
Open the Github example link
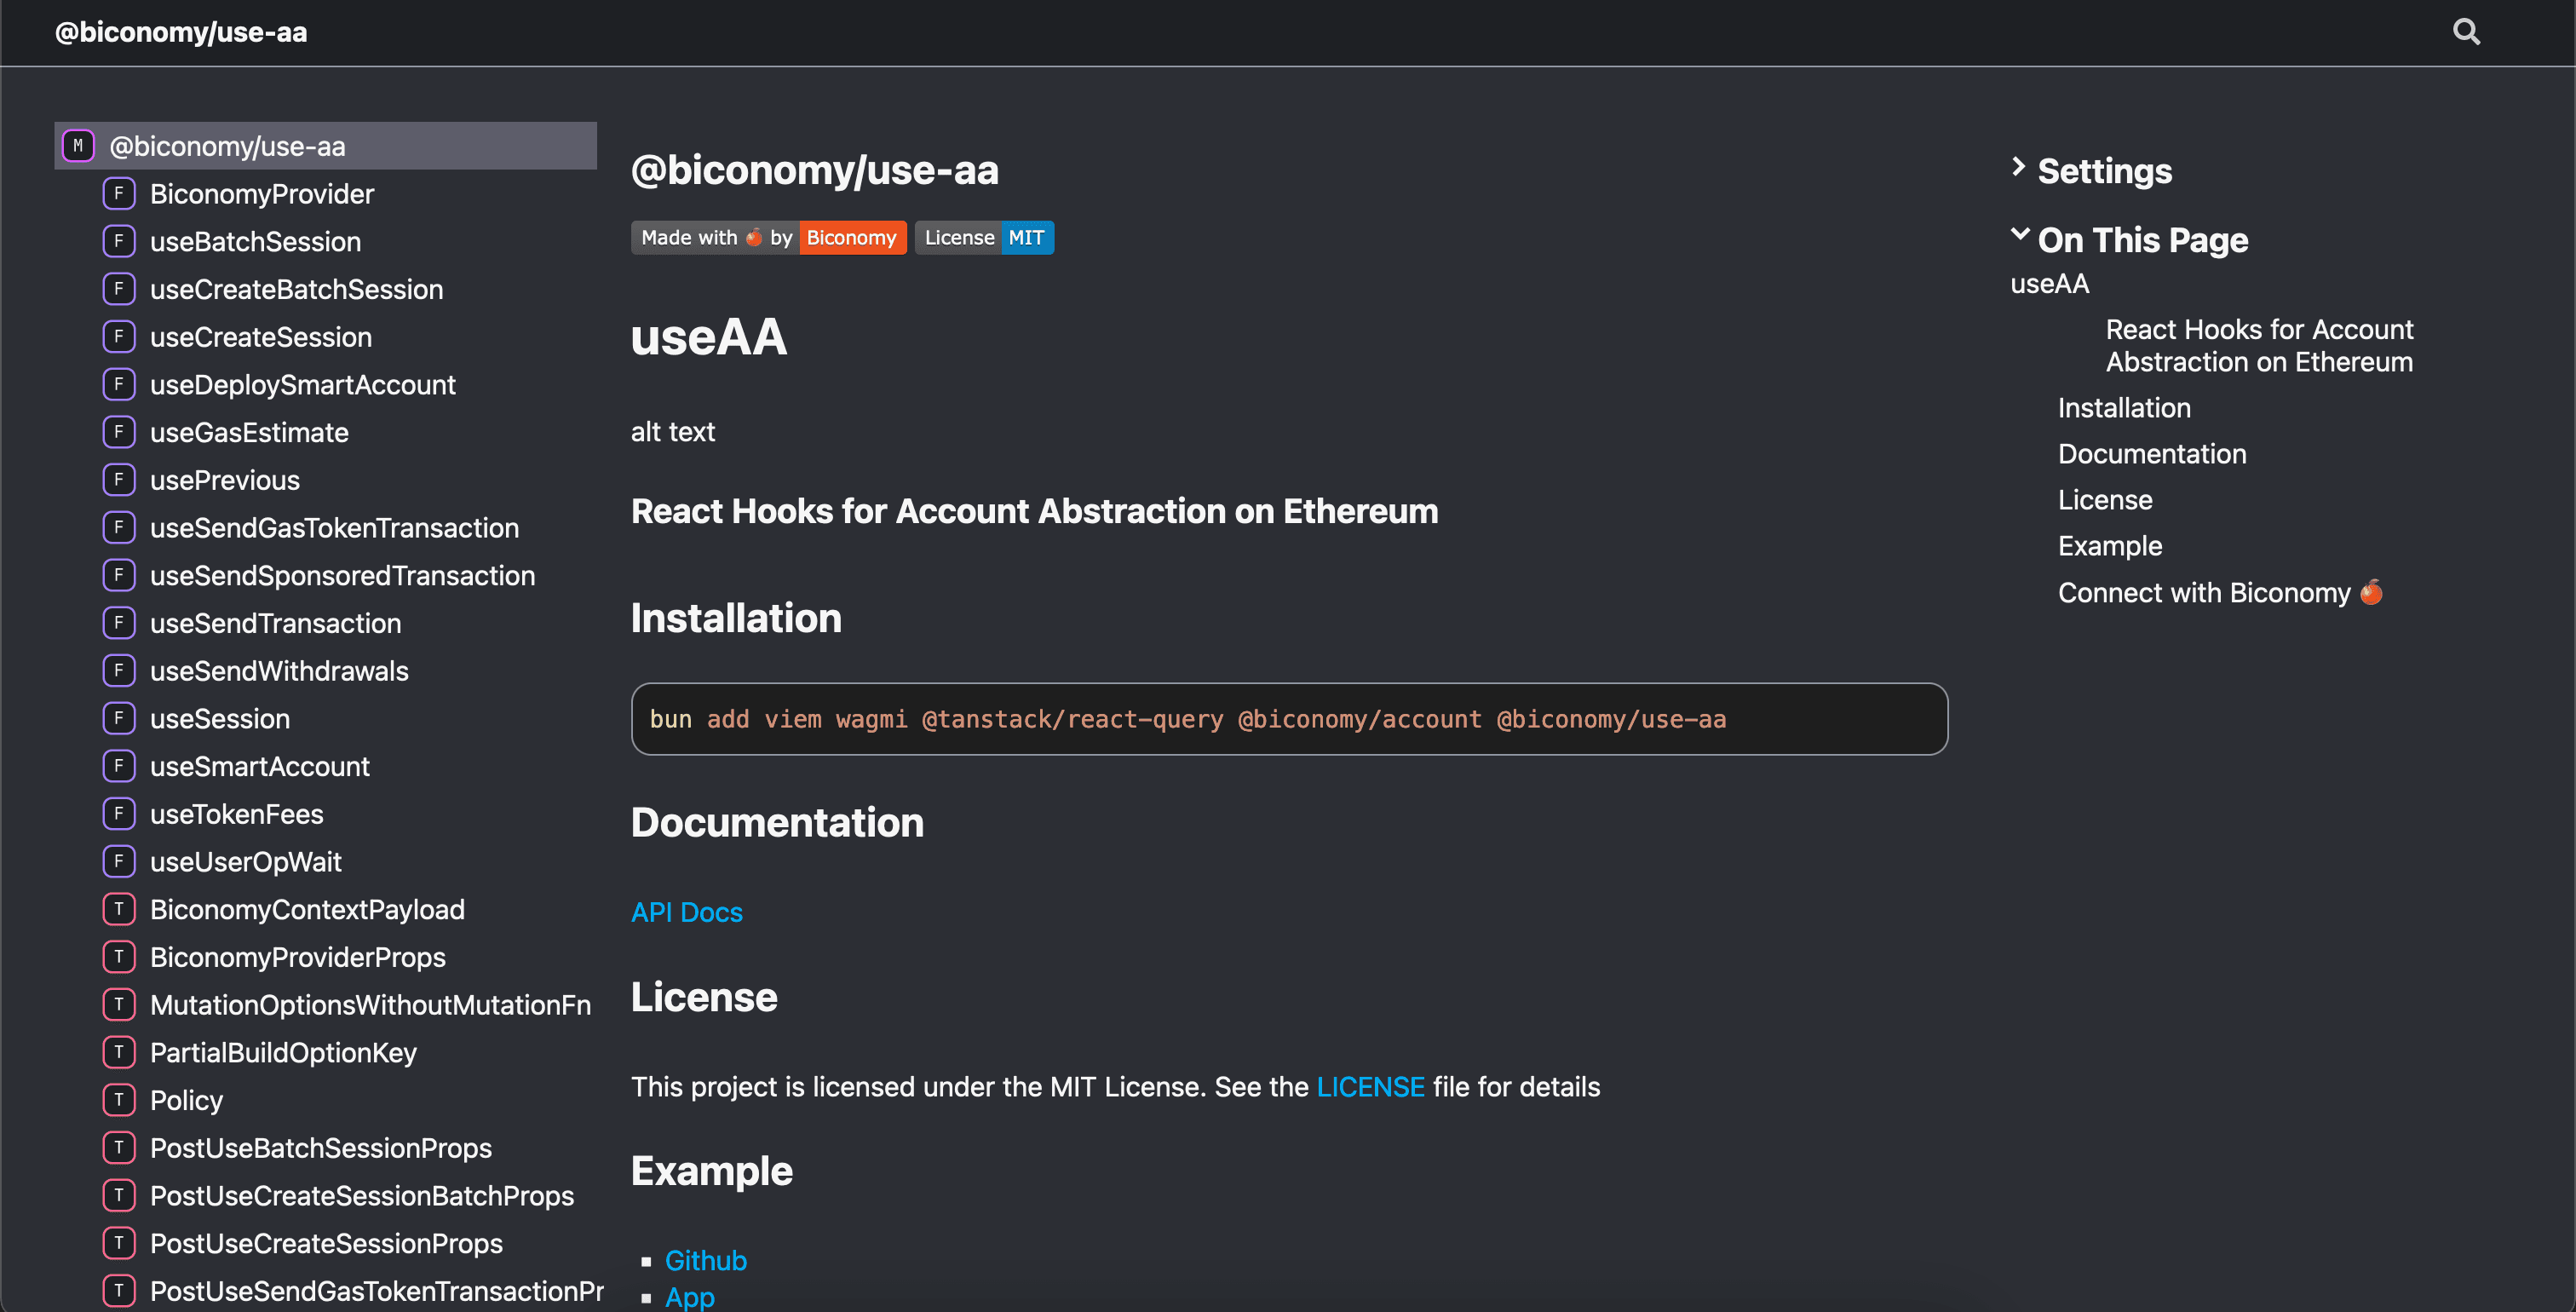tap(705, 1260)
